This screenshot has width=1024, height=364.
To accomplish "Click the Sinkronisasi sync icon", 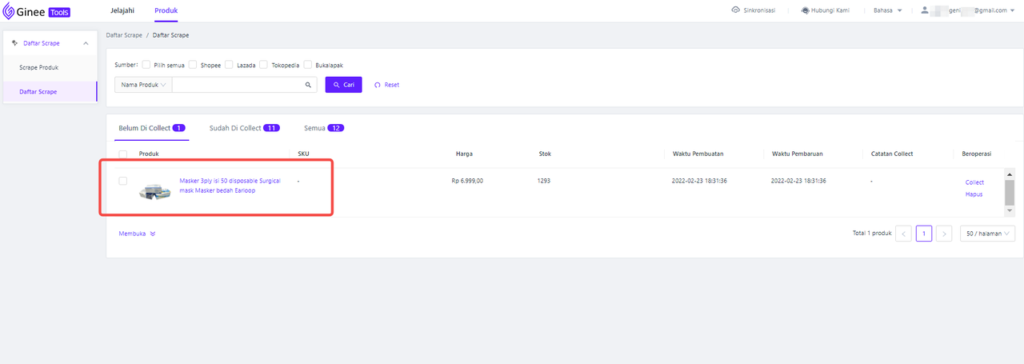I will pyautogui.click(x=735, y=10).
